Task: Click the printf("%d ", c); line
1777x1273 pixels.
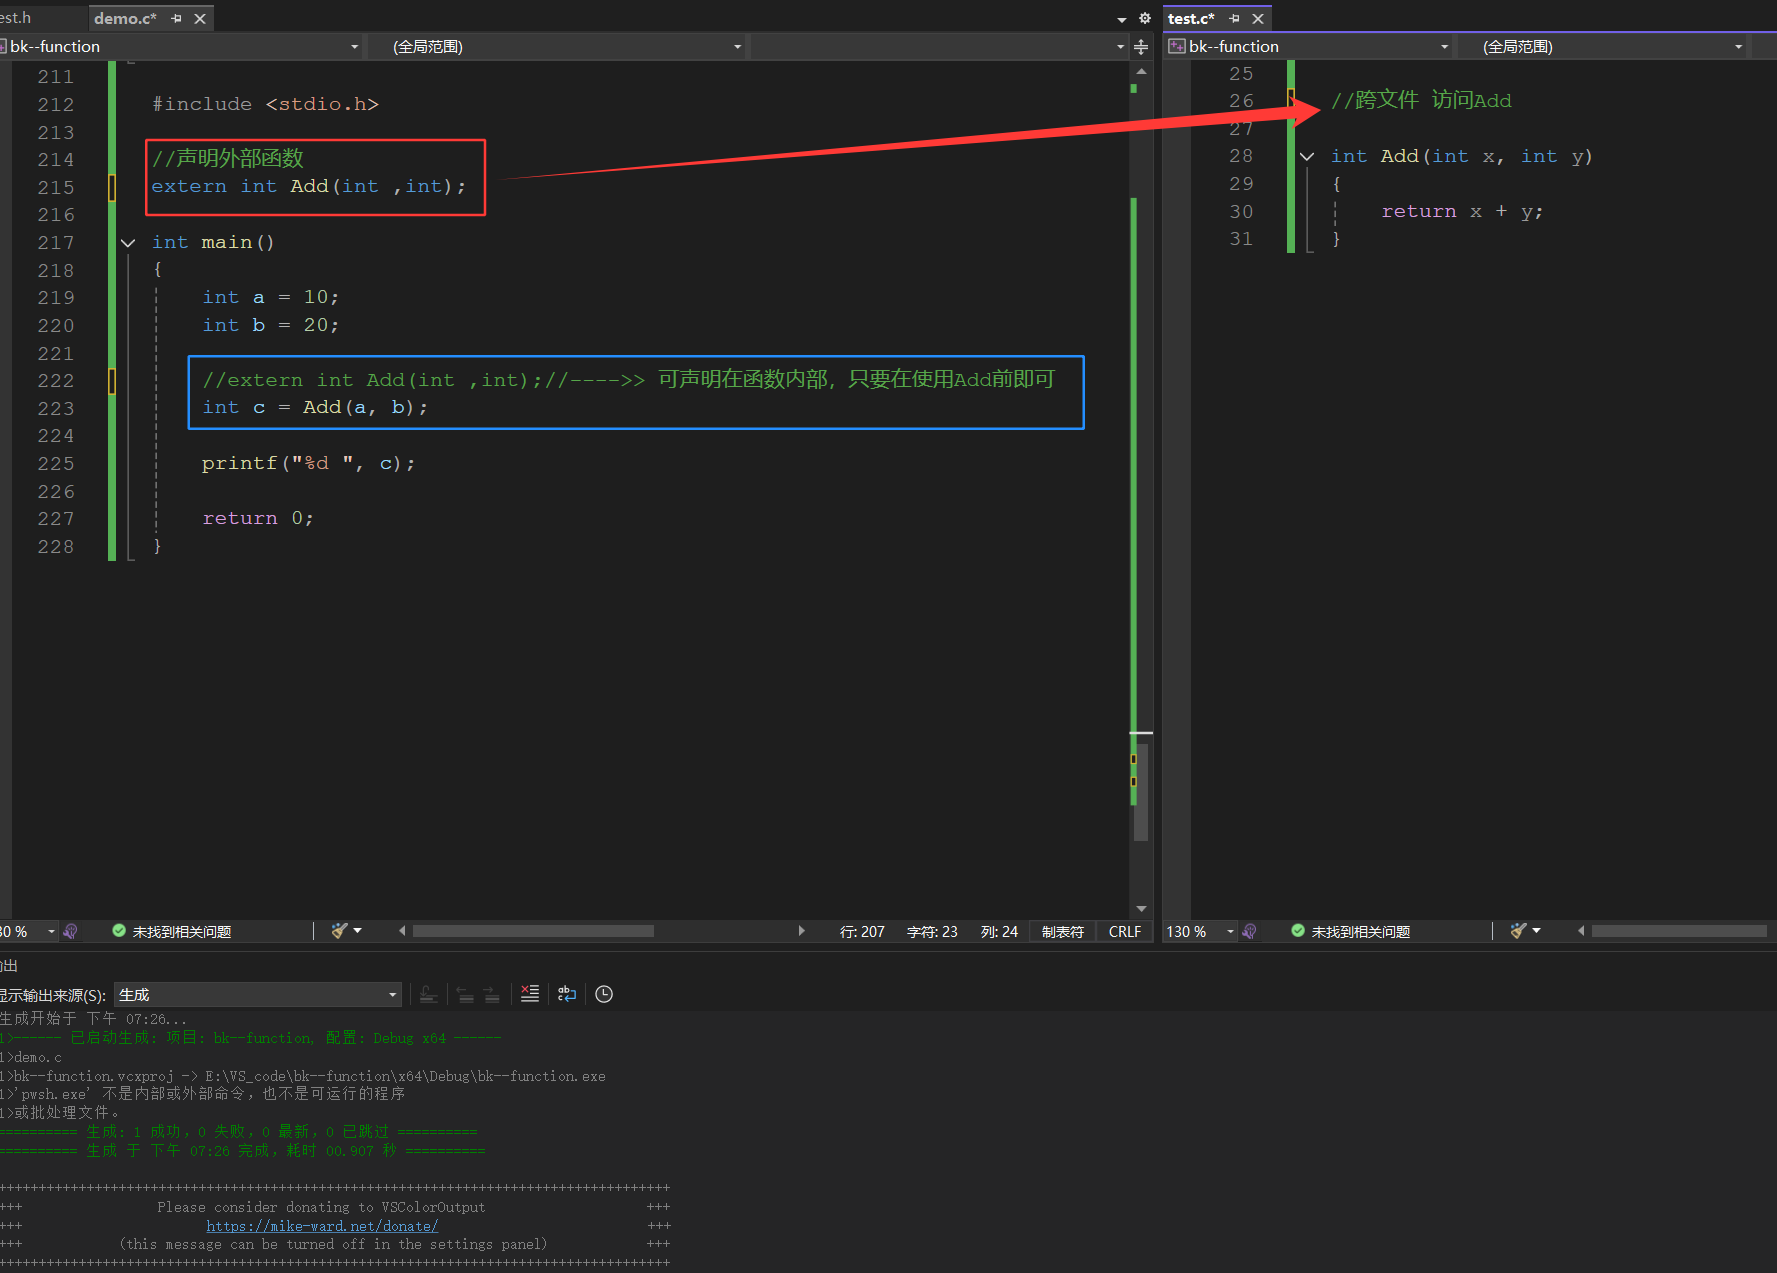Action: point(308,464)
